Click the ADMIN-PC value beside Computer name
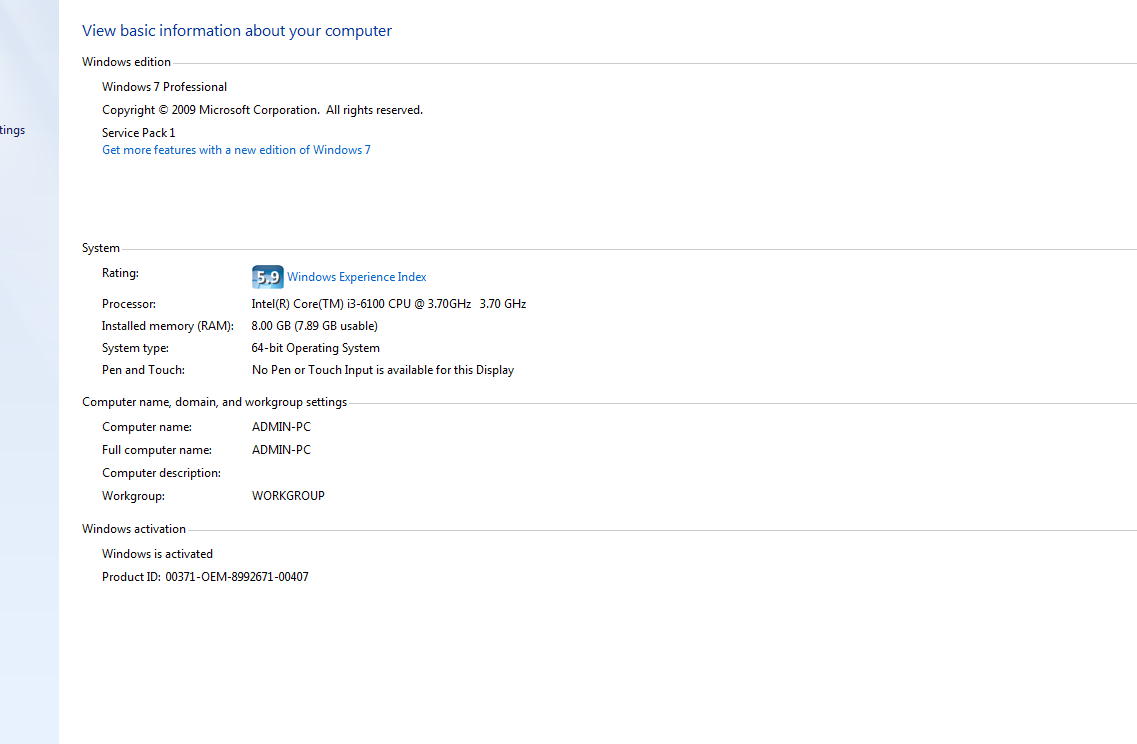Screen dimensions: 1137x744 [281, 427]
